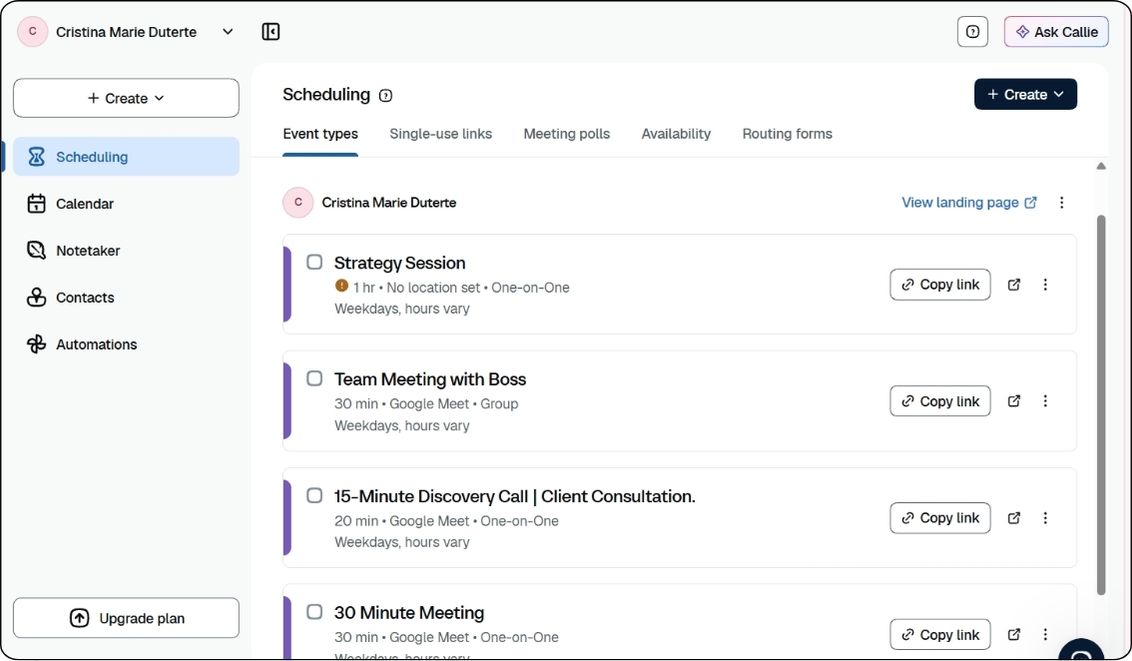The height and width of the screenshot is (661, 1132).
Task: Tick the Team Meeting with Boss checkbox
Action: [314, 378]
